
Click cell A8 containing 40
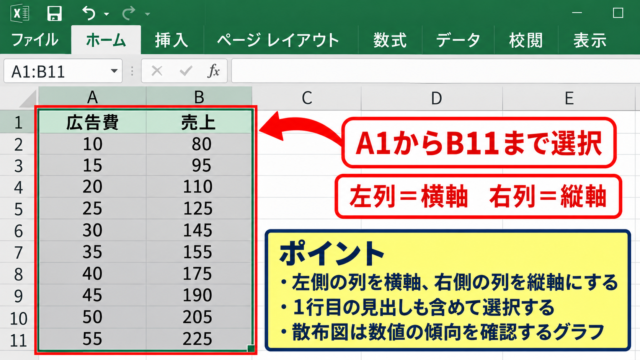click(x=93, y=274)
